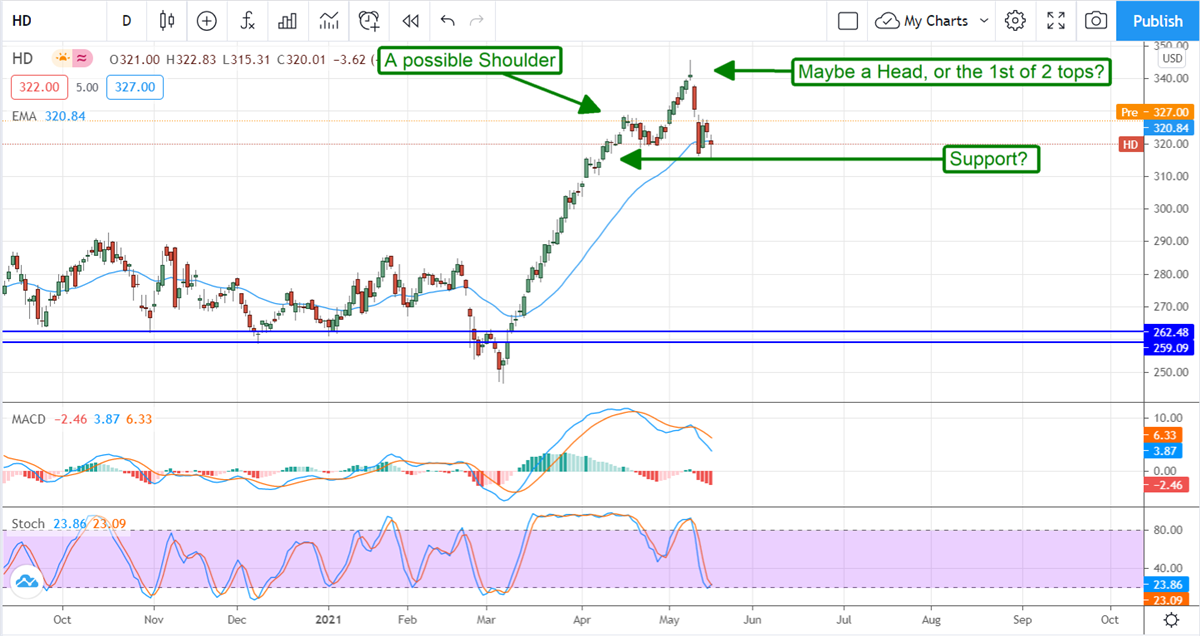Open the select layout square menu

click(x=848, y=20)
